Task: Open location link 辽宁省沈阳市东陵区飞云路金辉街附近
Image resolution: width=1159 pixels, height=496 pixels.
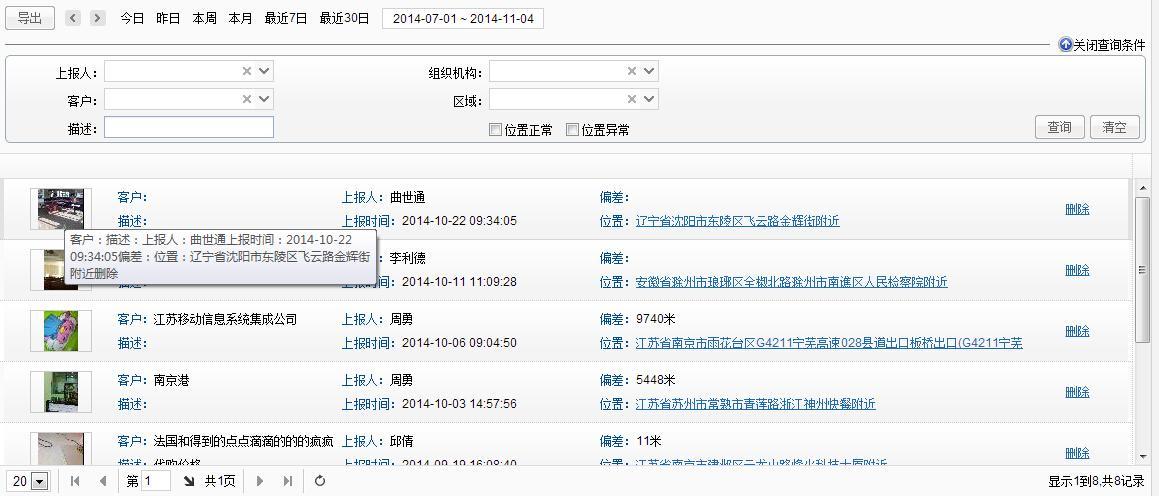Action: click(737, 221)
